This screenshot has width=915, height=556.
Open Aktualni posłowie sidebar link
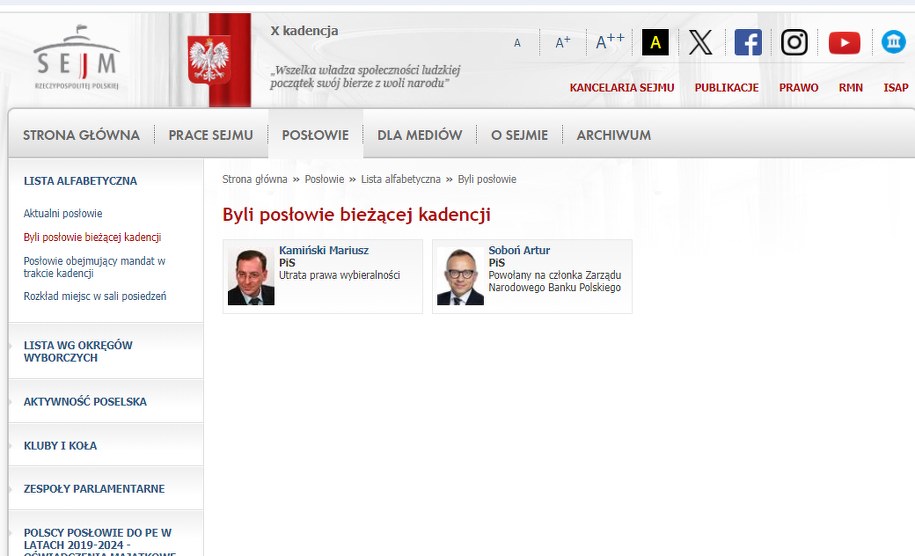62,214
